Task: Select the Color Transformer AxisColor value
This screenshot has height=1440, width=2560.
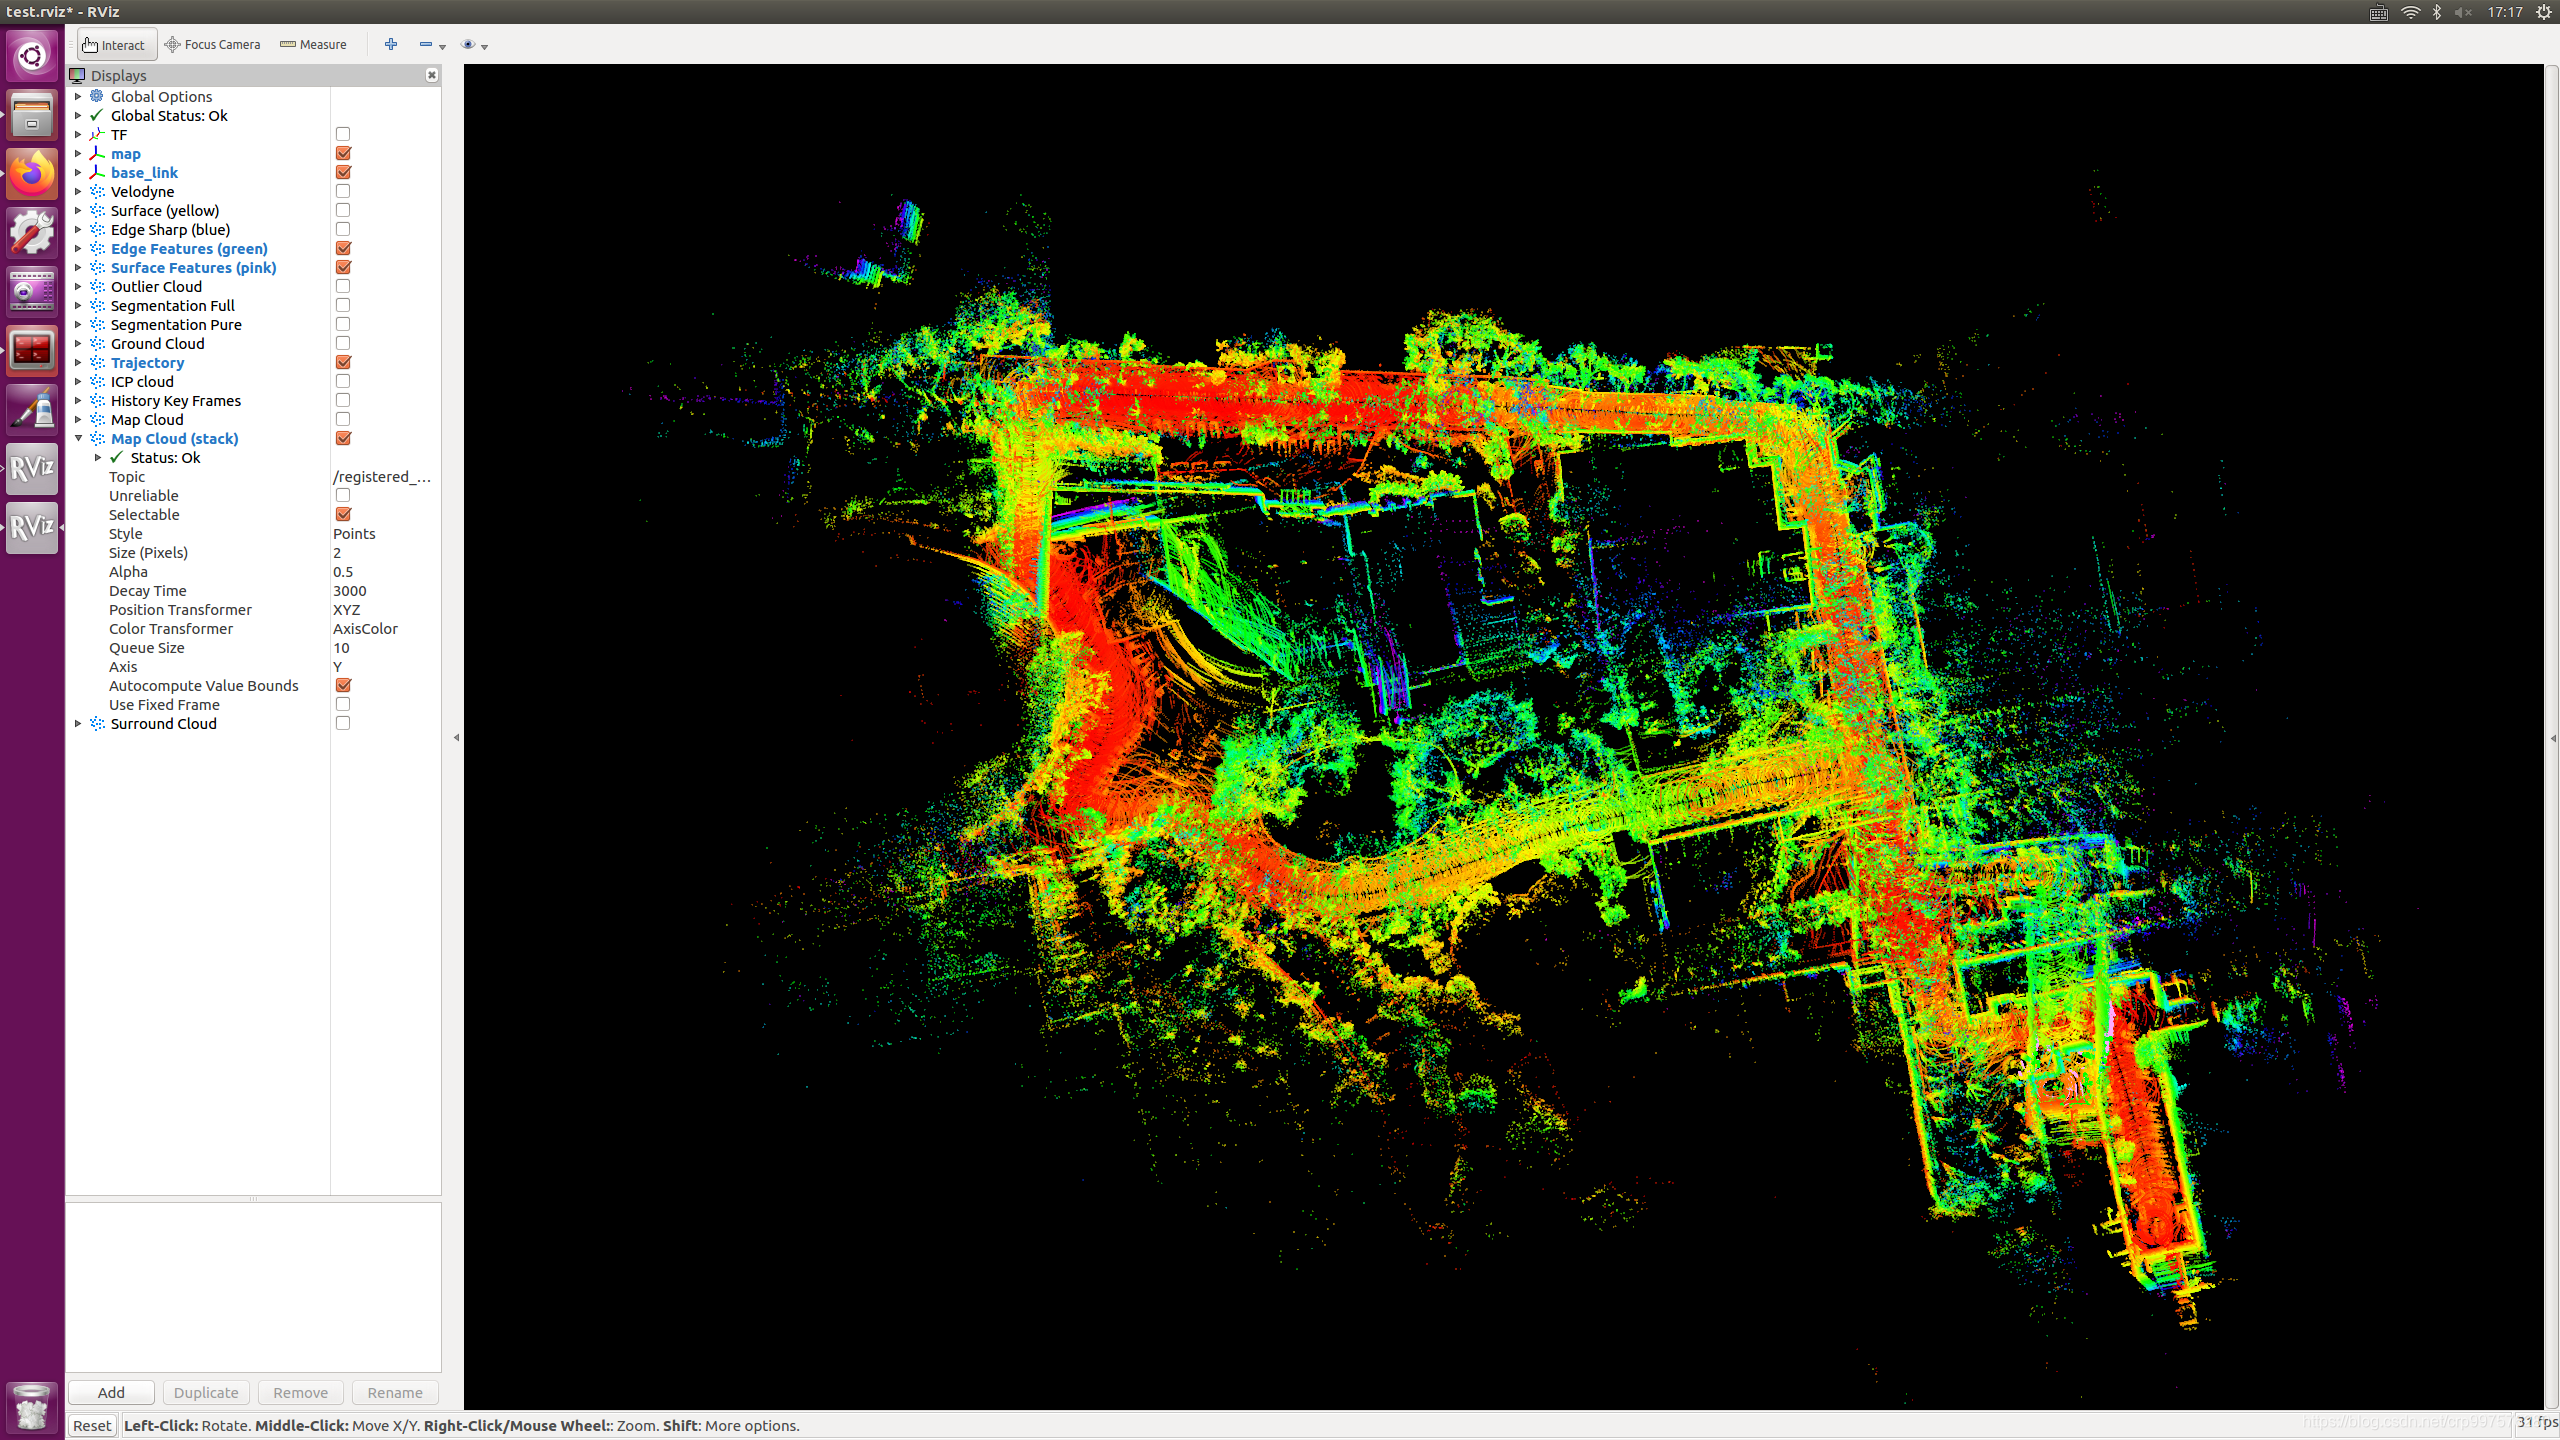Action: pos(365,628)
